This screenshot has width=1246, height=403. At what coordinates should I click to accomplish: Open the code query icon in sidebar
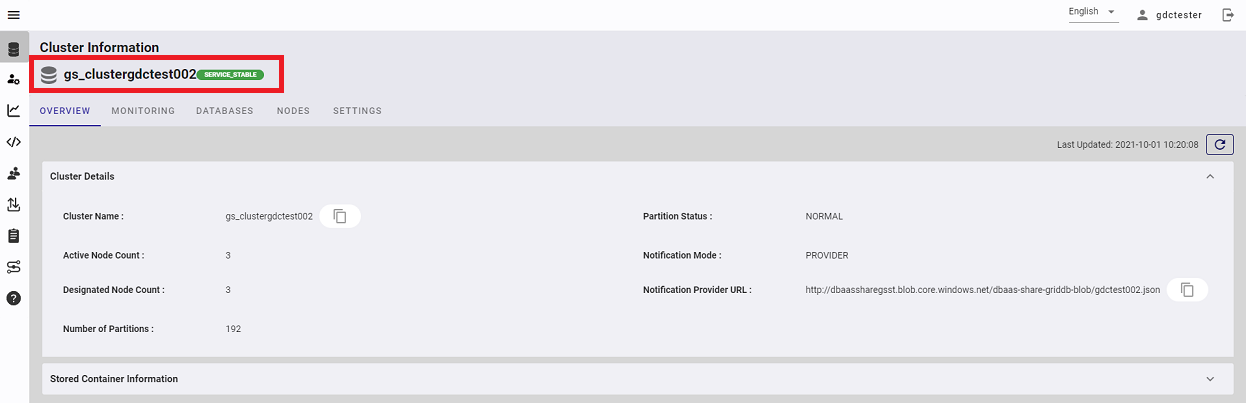[13, 142]
